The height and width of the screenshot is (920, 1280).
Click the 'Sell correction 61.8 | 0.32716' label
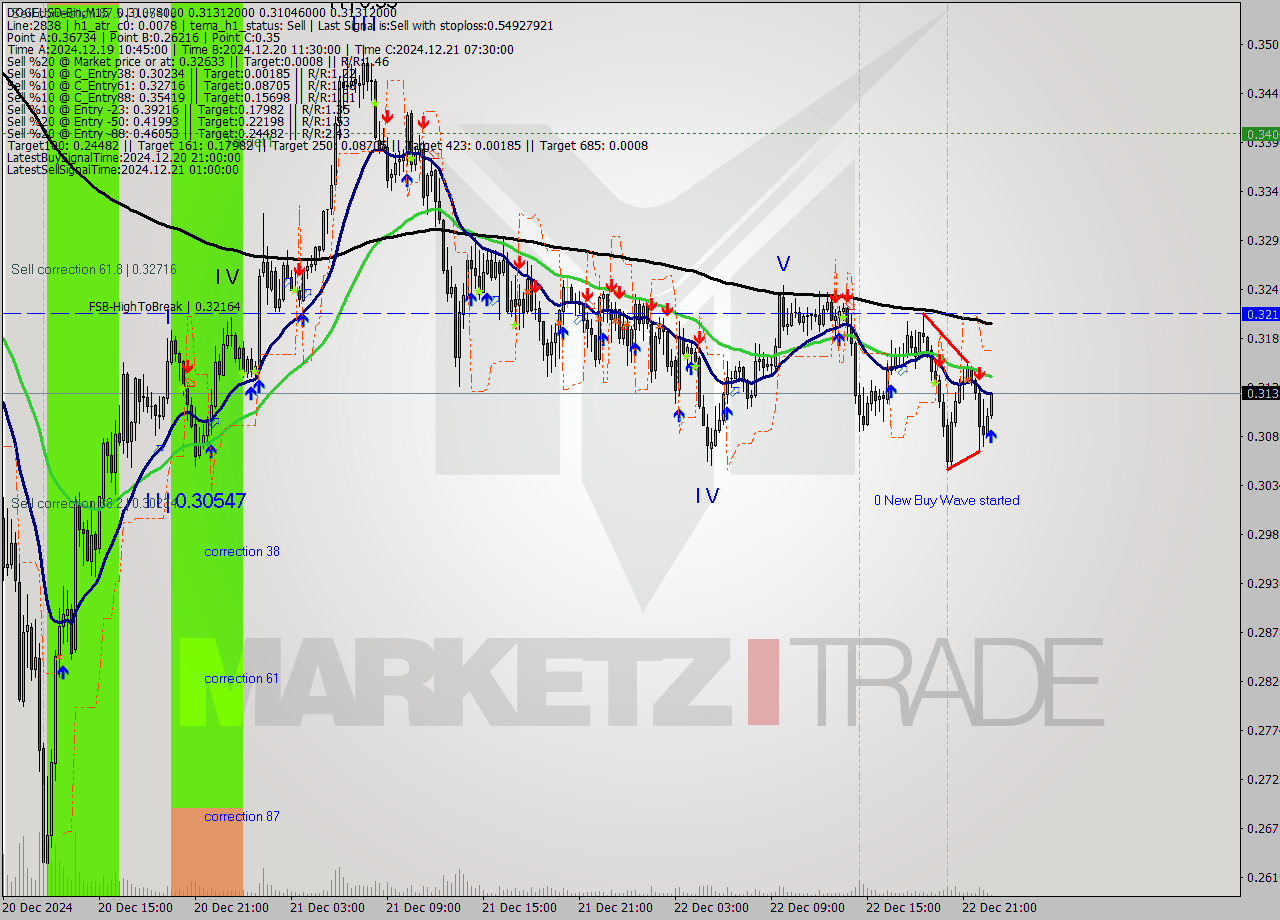(94, 269)
